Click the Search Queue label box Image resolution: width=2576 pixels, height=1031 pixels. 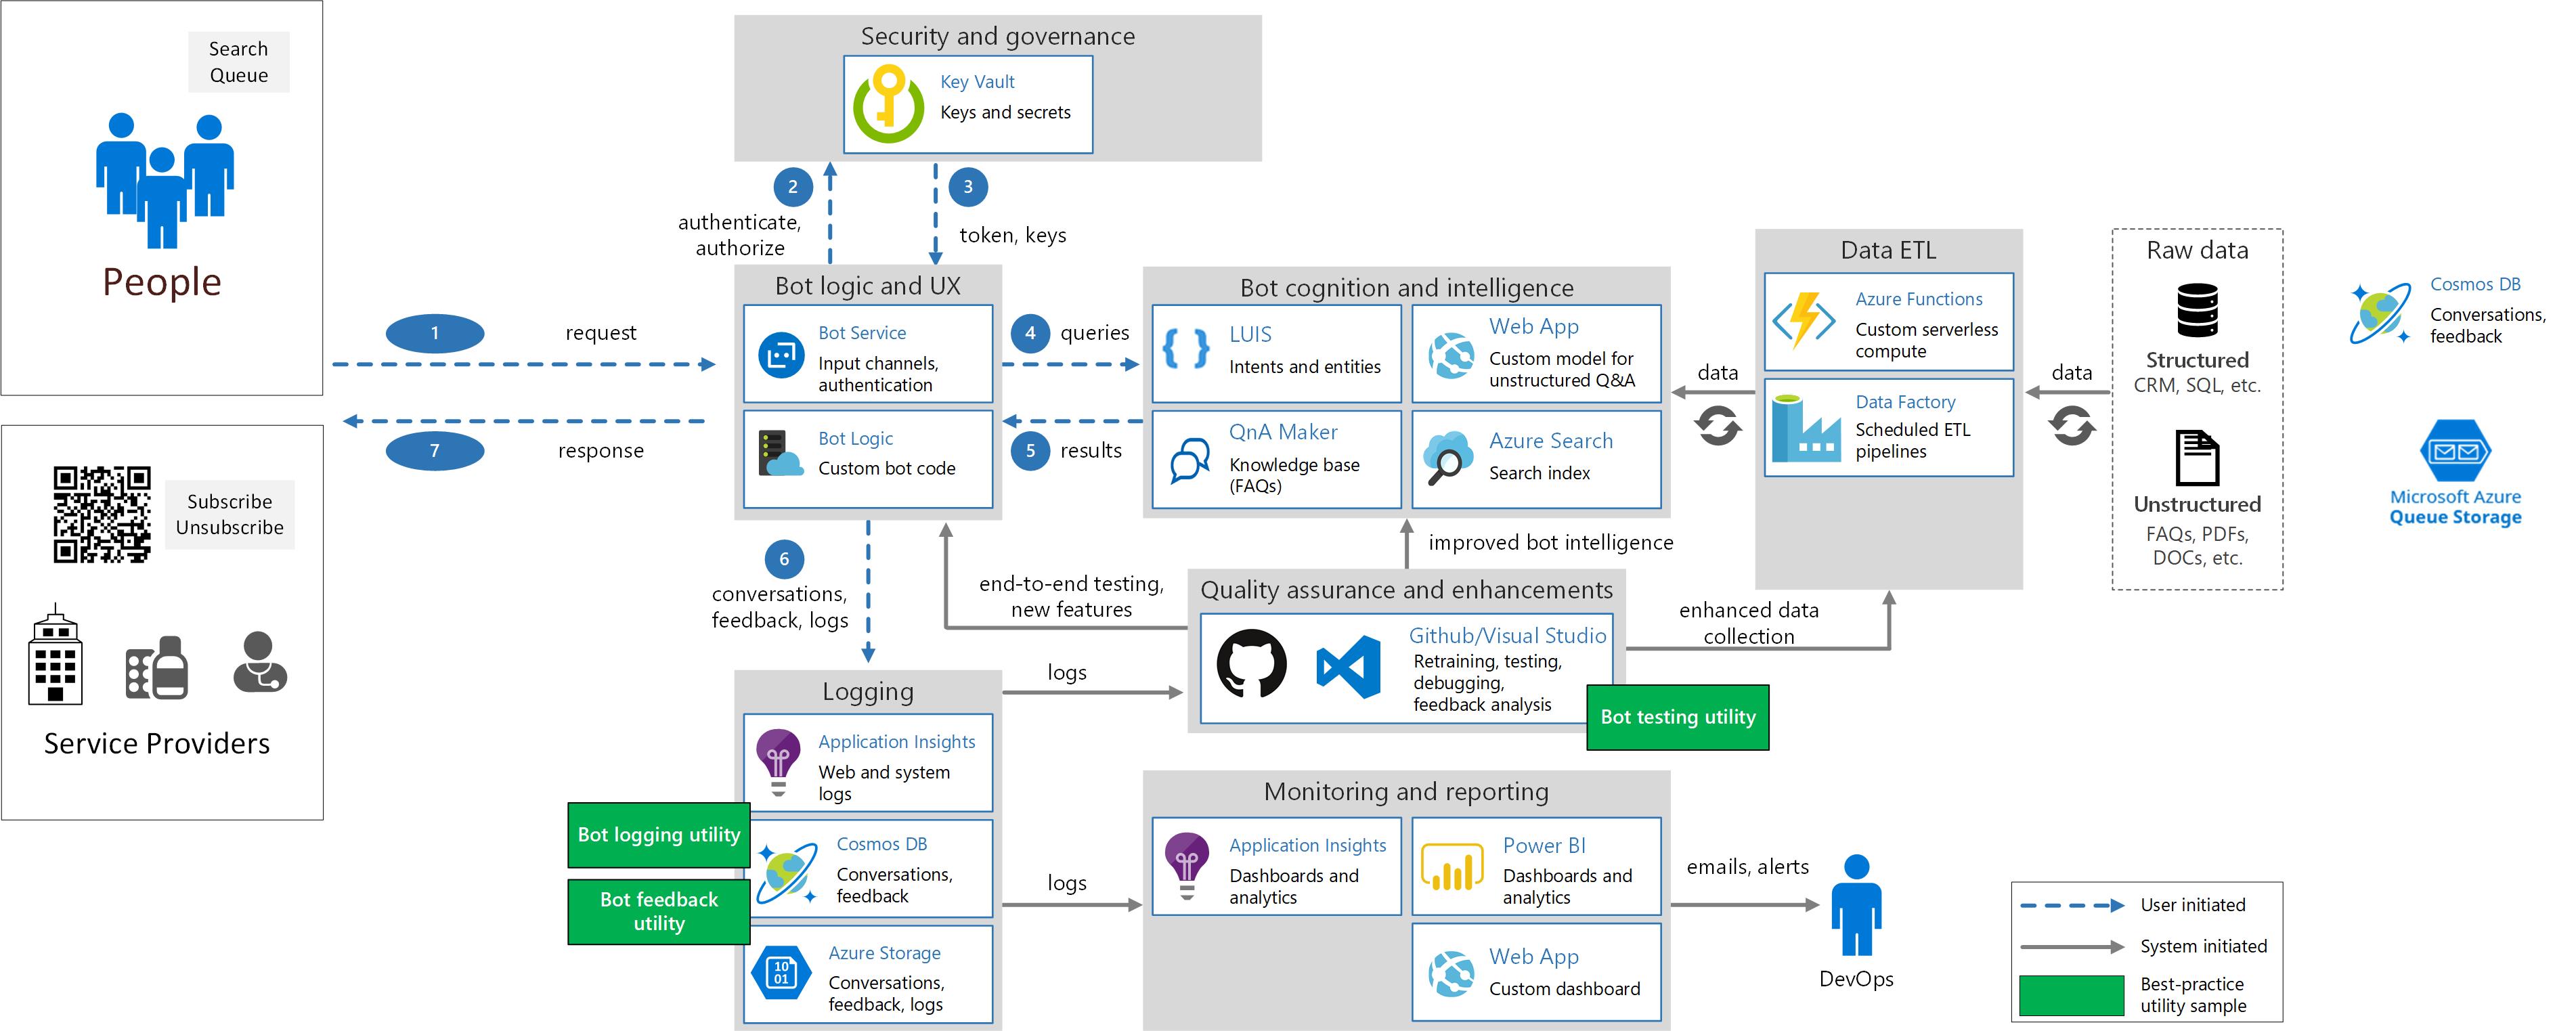[238, 62]
